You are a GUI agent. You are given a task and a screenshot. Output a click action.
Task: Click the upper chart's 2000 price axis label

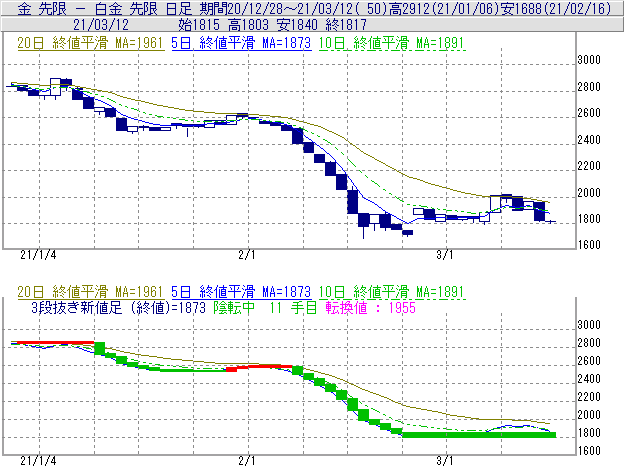click(x=589, y=193)
